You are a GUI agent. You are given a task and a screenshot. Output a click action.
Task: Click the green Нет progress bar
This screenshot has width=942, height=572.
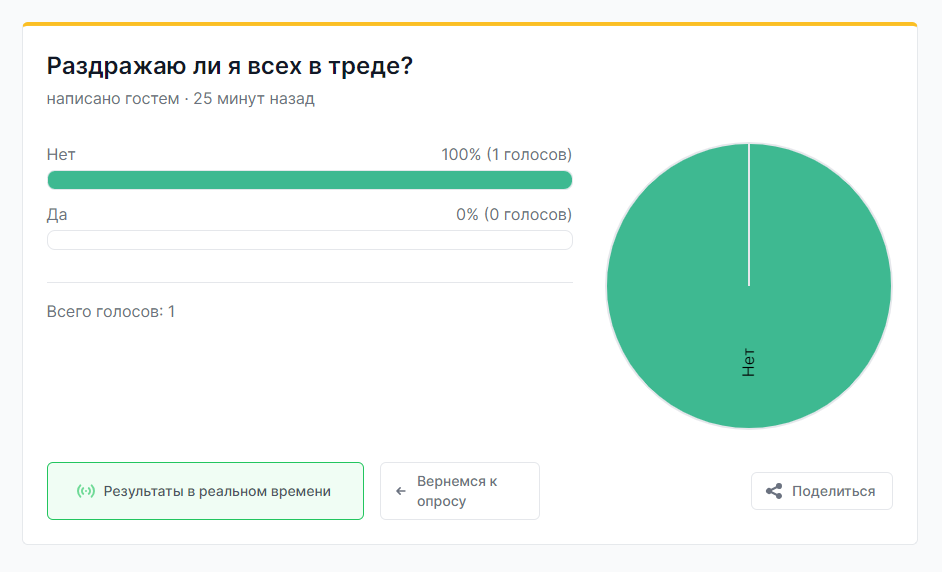tap(309, 180)
